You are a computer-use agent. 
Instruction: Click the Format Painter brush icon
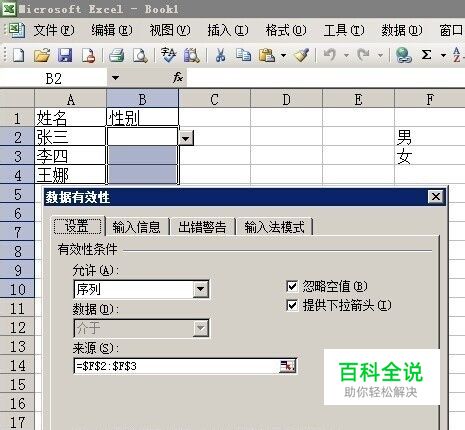(301, 55)
